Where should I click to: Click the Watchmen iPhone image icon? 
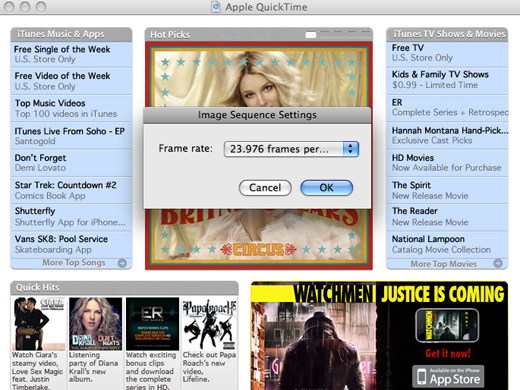click(447, 325)
